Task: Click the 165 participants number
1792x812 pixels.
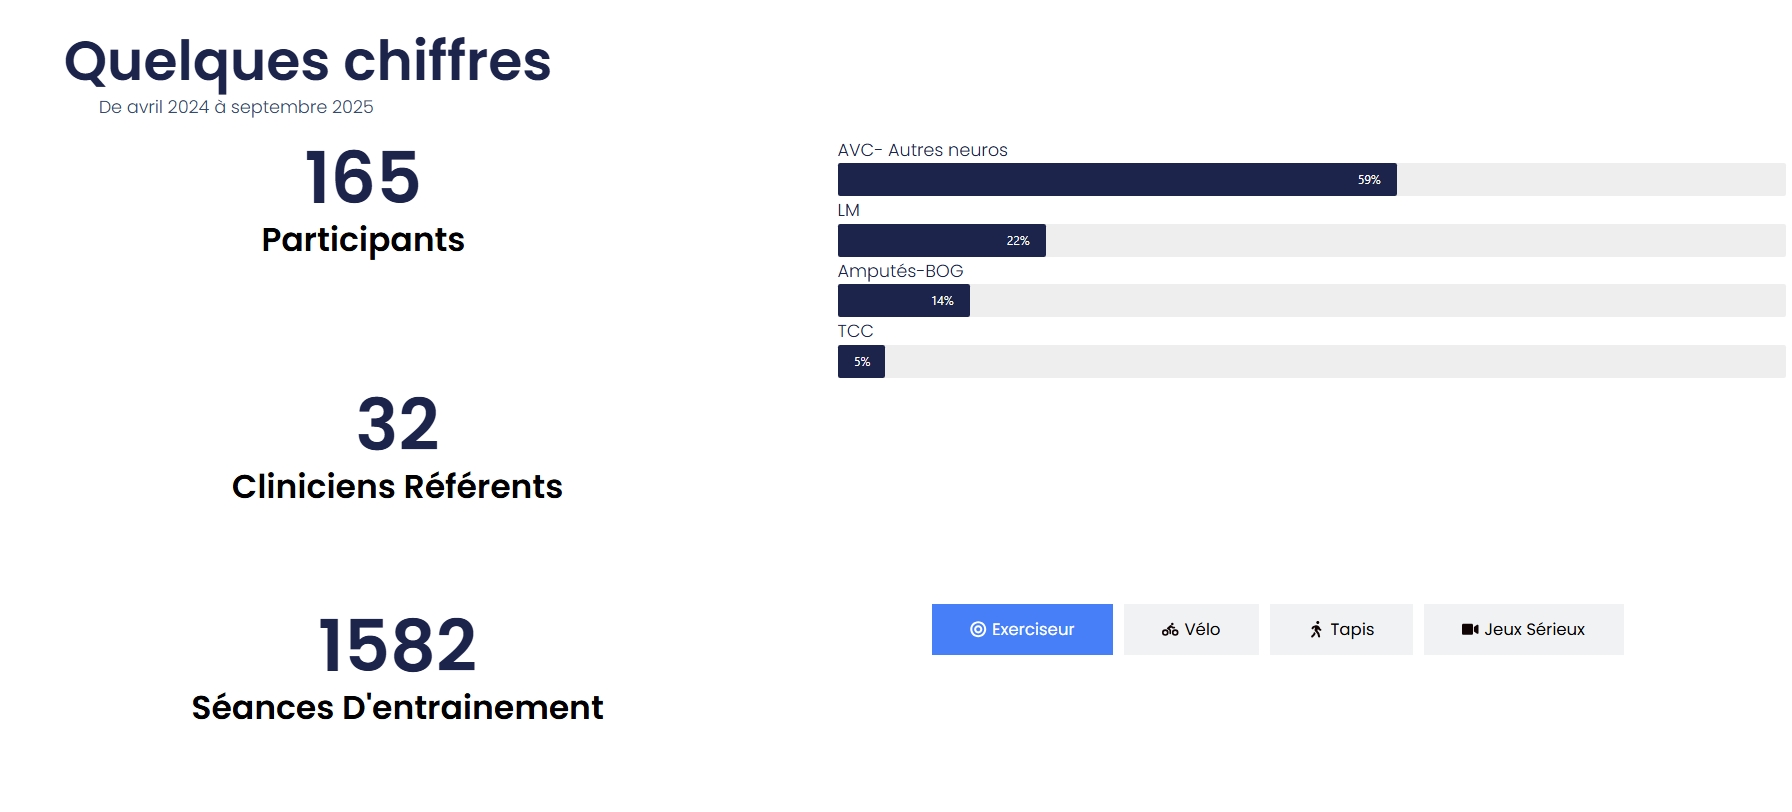Action: (362, 178)
